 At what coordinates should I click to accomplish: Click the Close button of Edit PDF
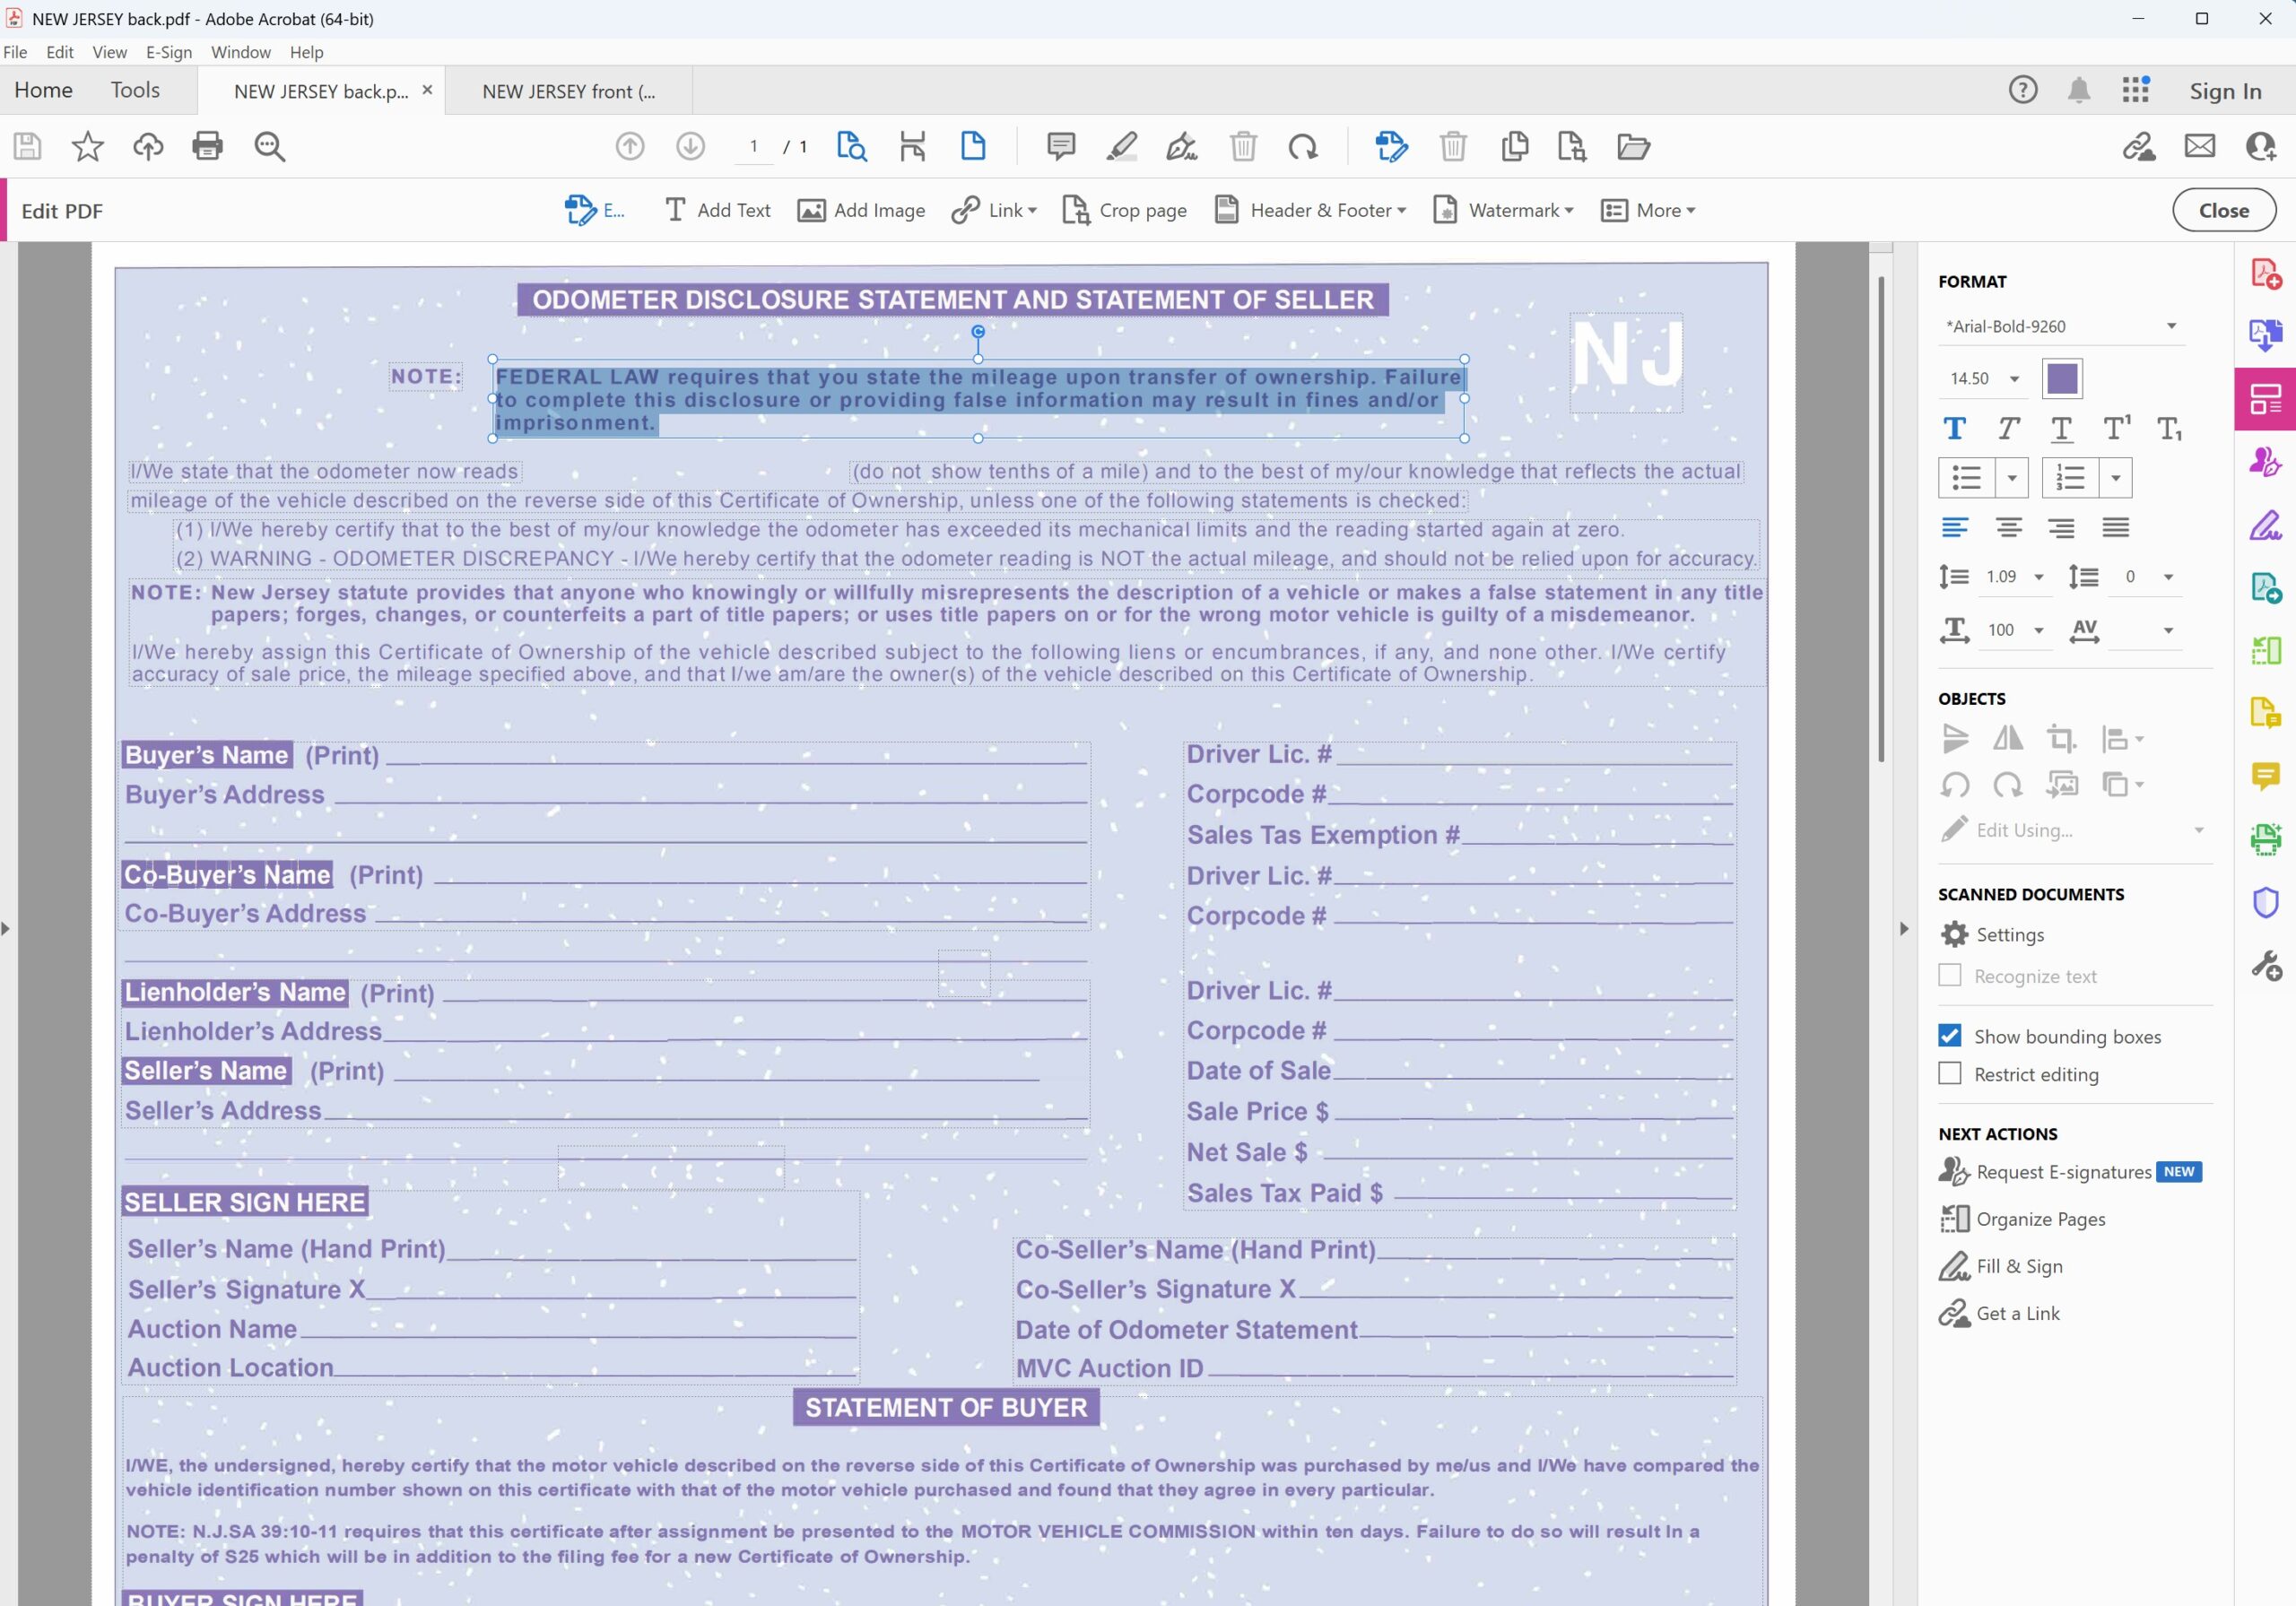point(2224,210)
